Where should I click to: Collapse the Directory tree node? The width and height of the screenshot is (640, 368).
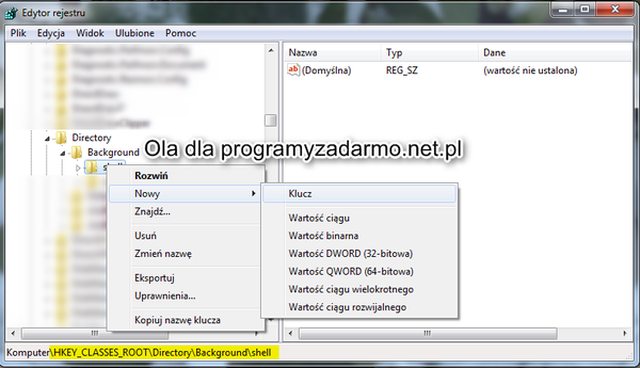[47, 139]
